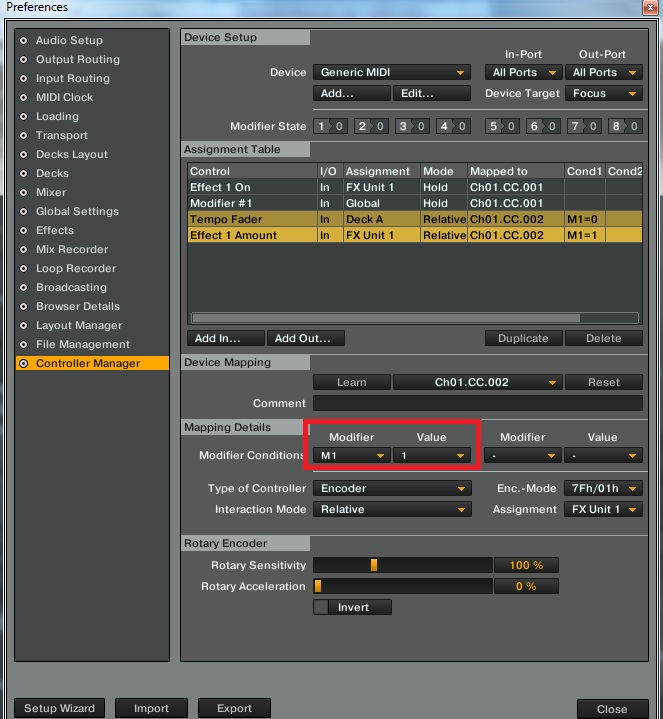This screenshot has width=663, height=719.
Task: Click the Reset mapping button
Action: tap(603, 382)
